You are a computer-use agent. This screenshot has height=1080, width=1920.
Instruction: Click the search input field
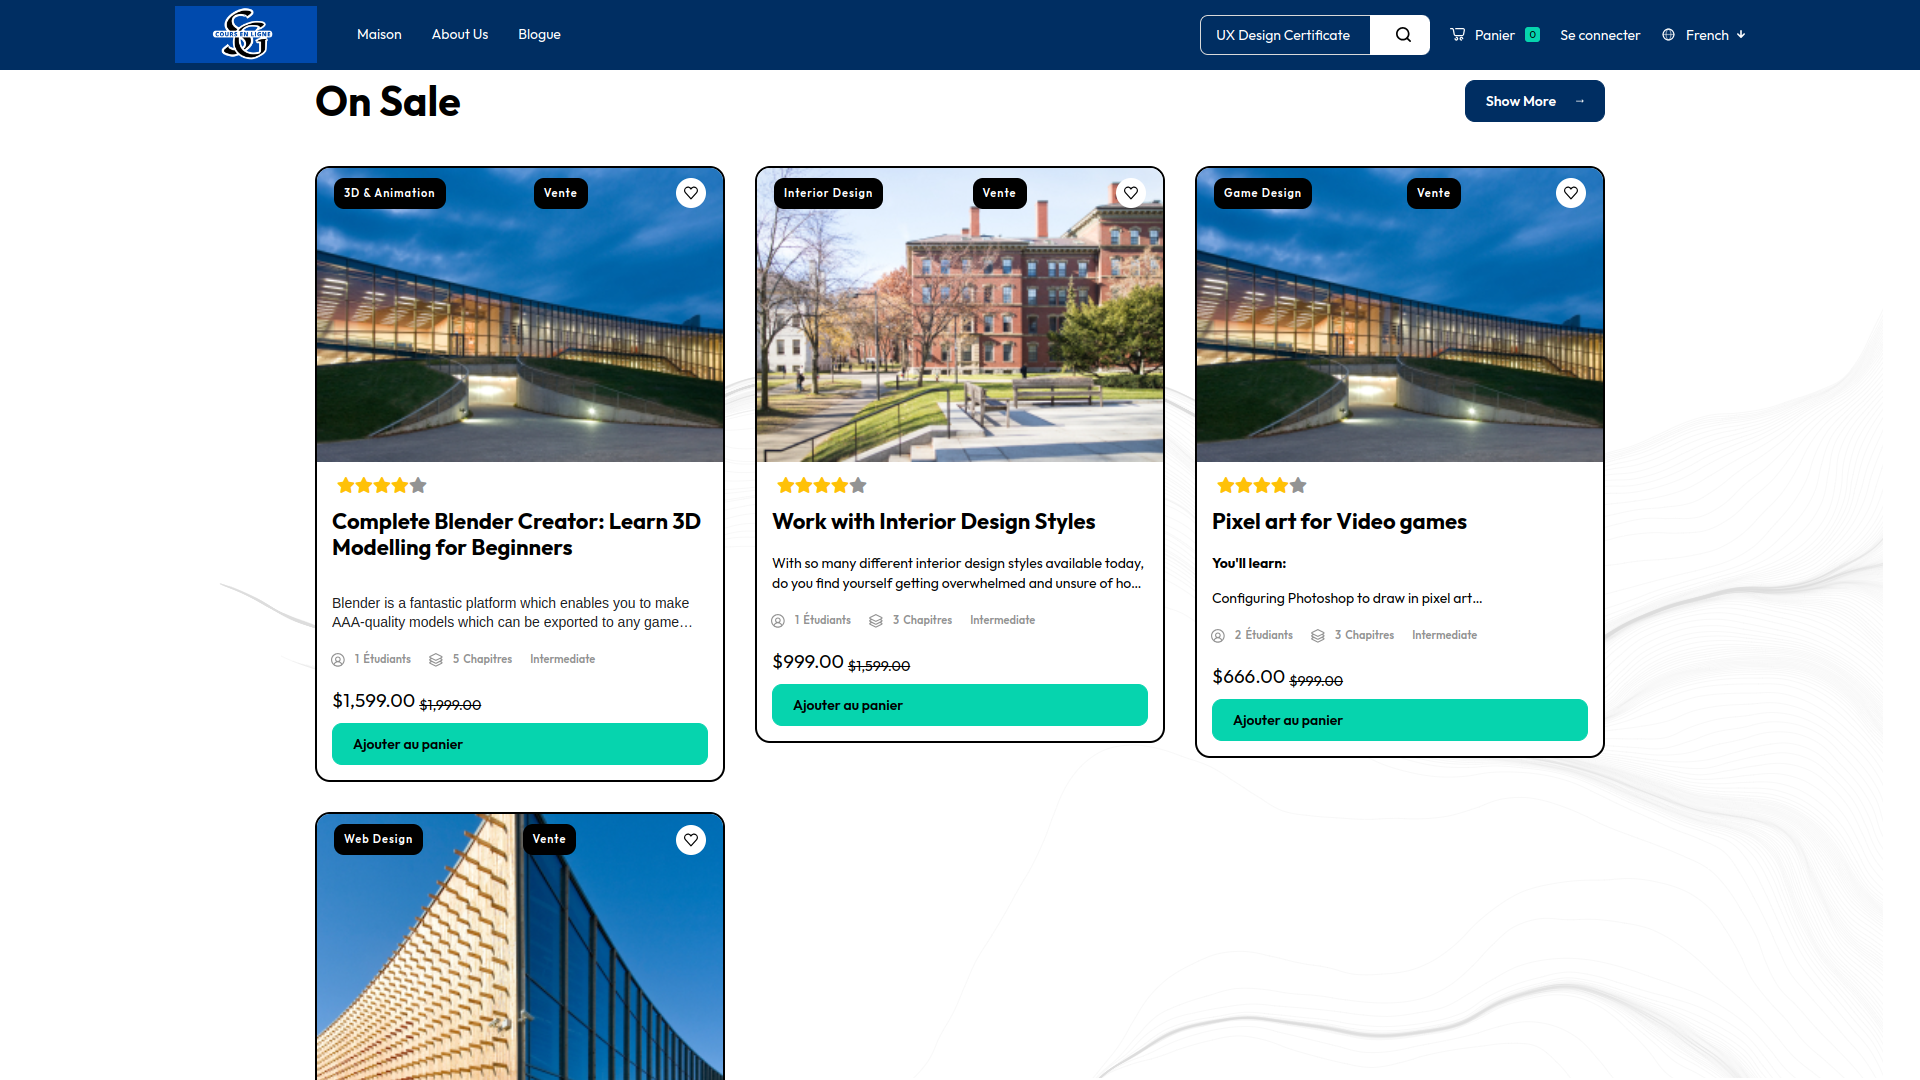point(1284,35)
